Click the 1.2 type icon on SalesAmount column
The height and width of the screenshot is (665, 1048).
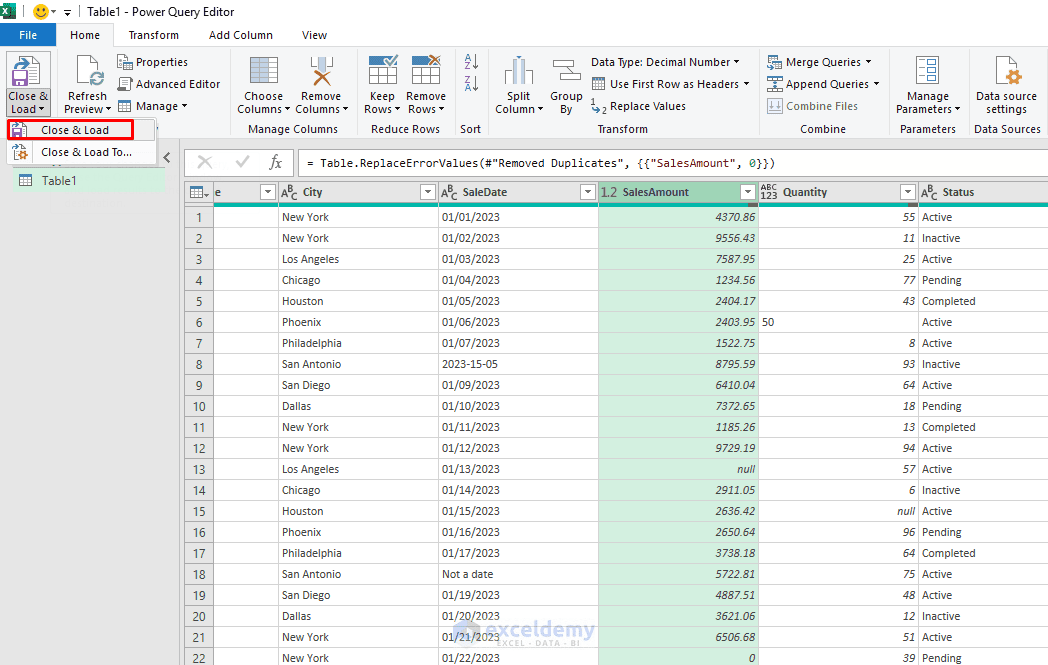[609, 192]
